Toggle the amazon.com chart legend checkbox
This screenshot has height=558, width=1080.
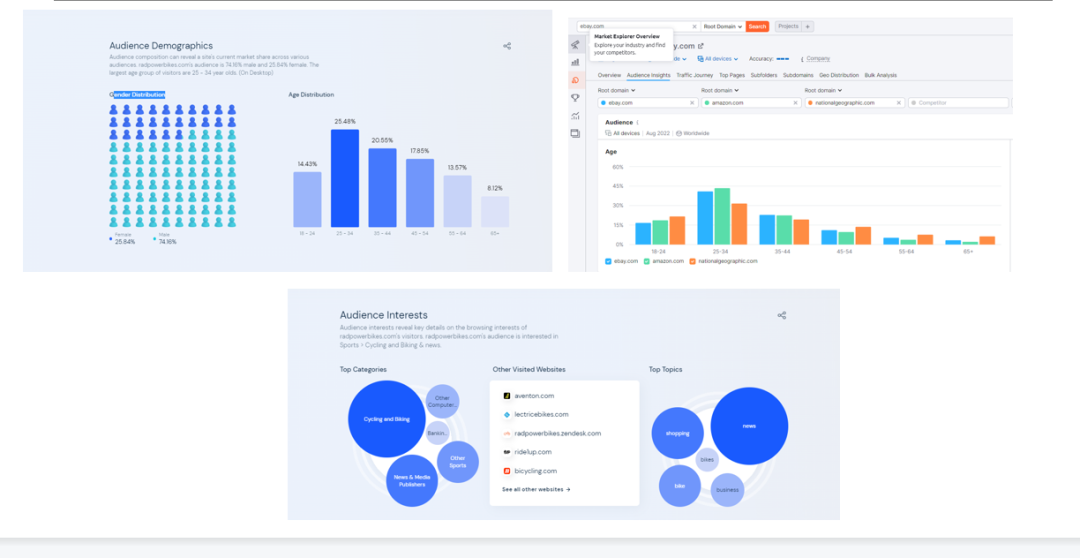pyautogui.click(x=647, y=261)
